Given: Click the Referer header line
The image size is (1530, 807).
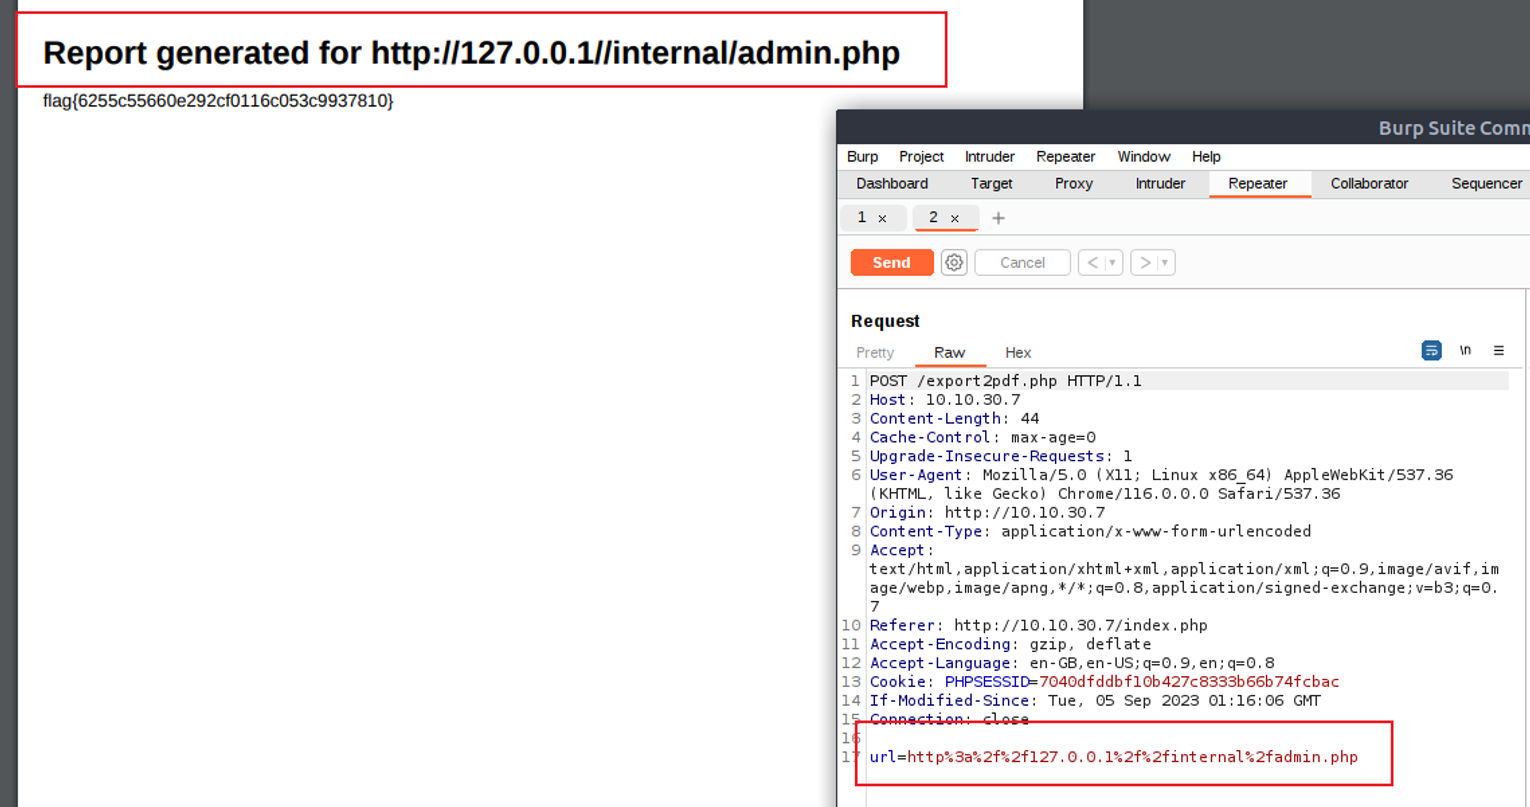Looking at the screenshot, I should click(1038, 626).
